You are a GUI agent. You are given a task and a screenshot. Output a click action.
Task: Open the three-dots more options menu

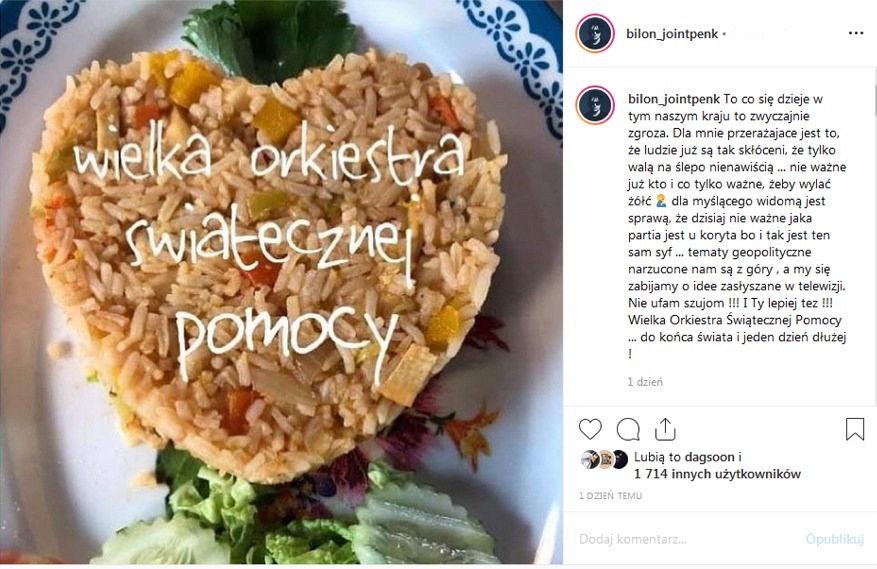tap(856, 34)
